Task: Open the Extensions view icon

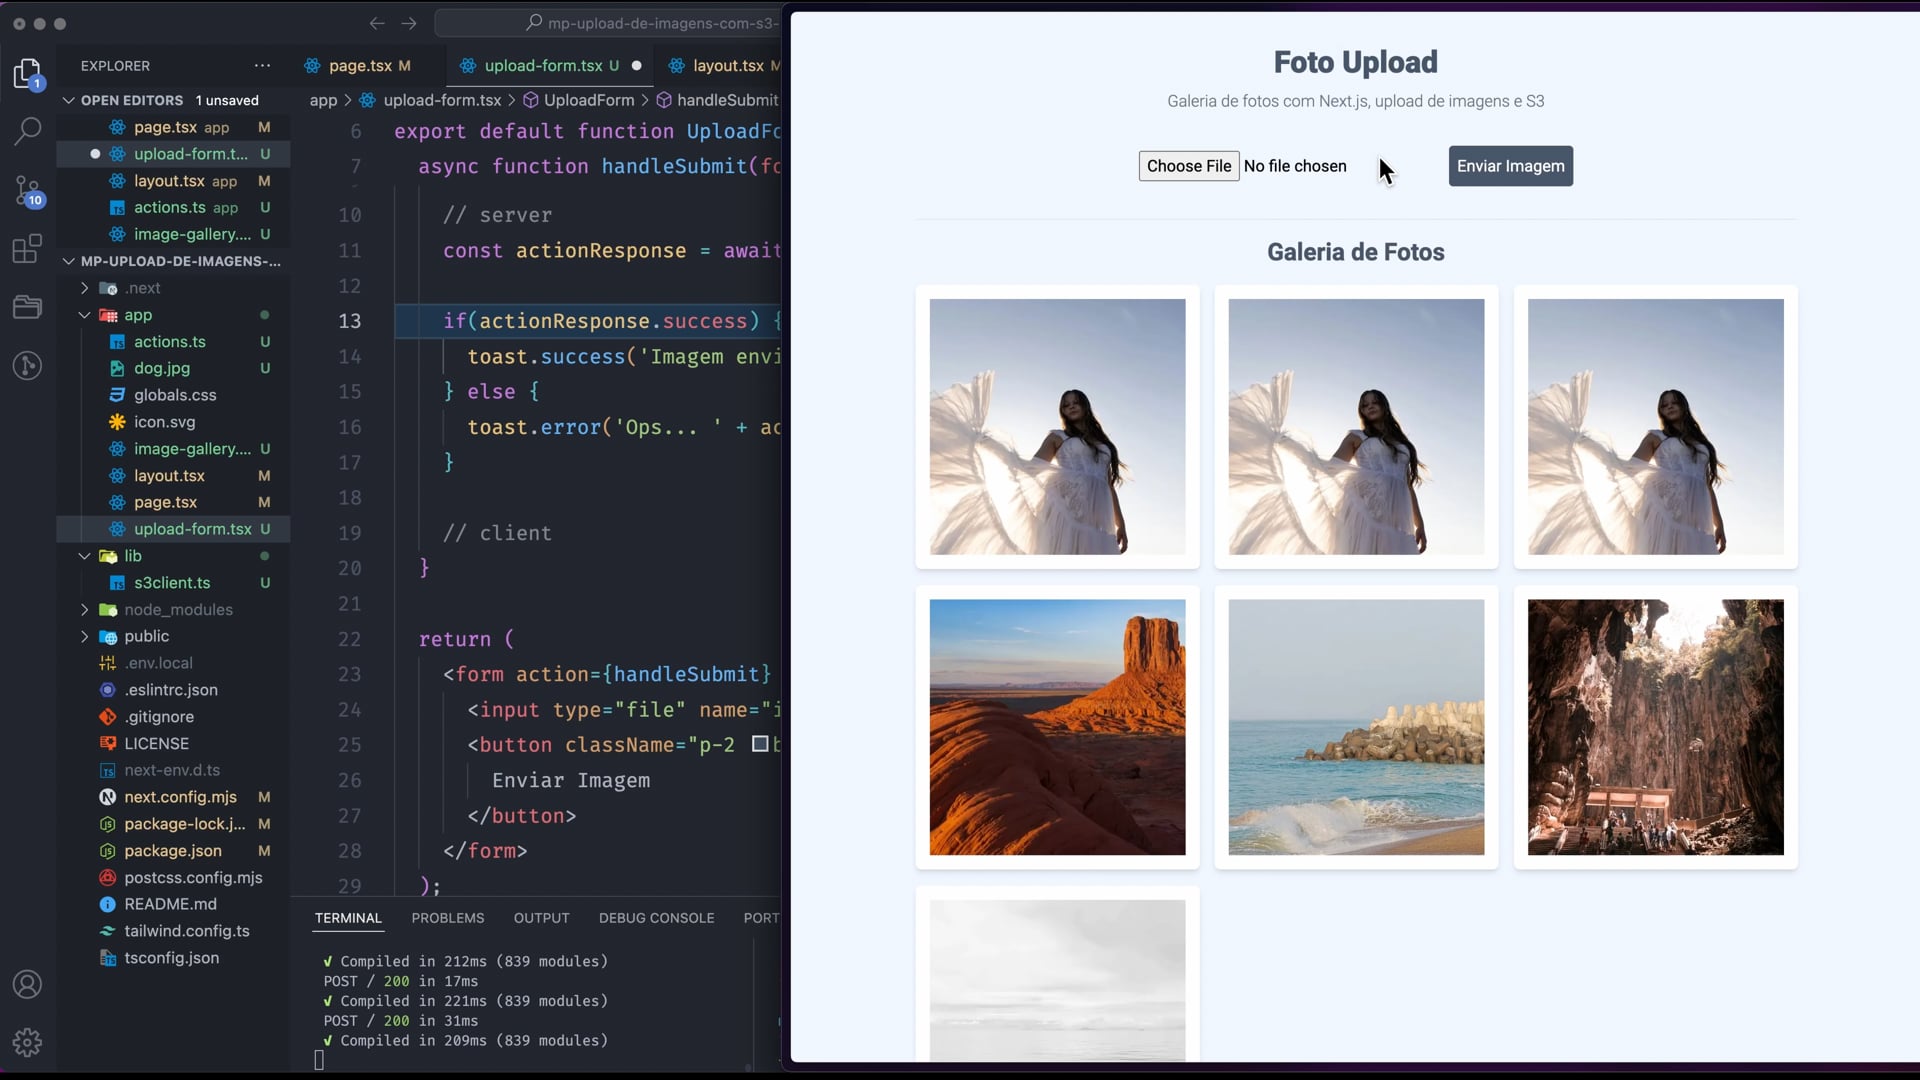Action: click(x=27, y=248)
